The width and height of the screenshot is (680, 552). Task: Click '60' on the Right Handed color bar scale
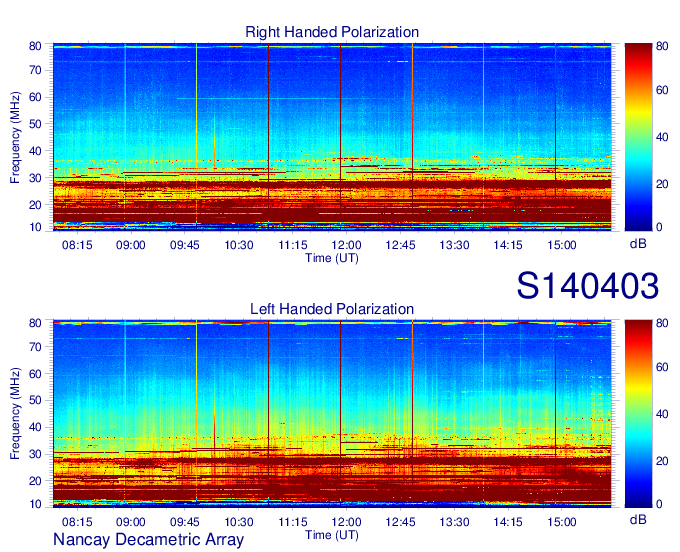click(x=662, y=90)
